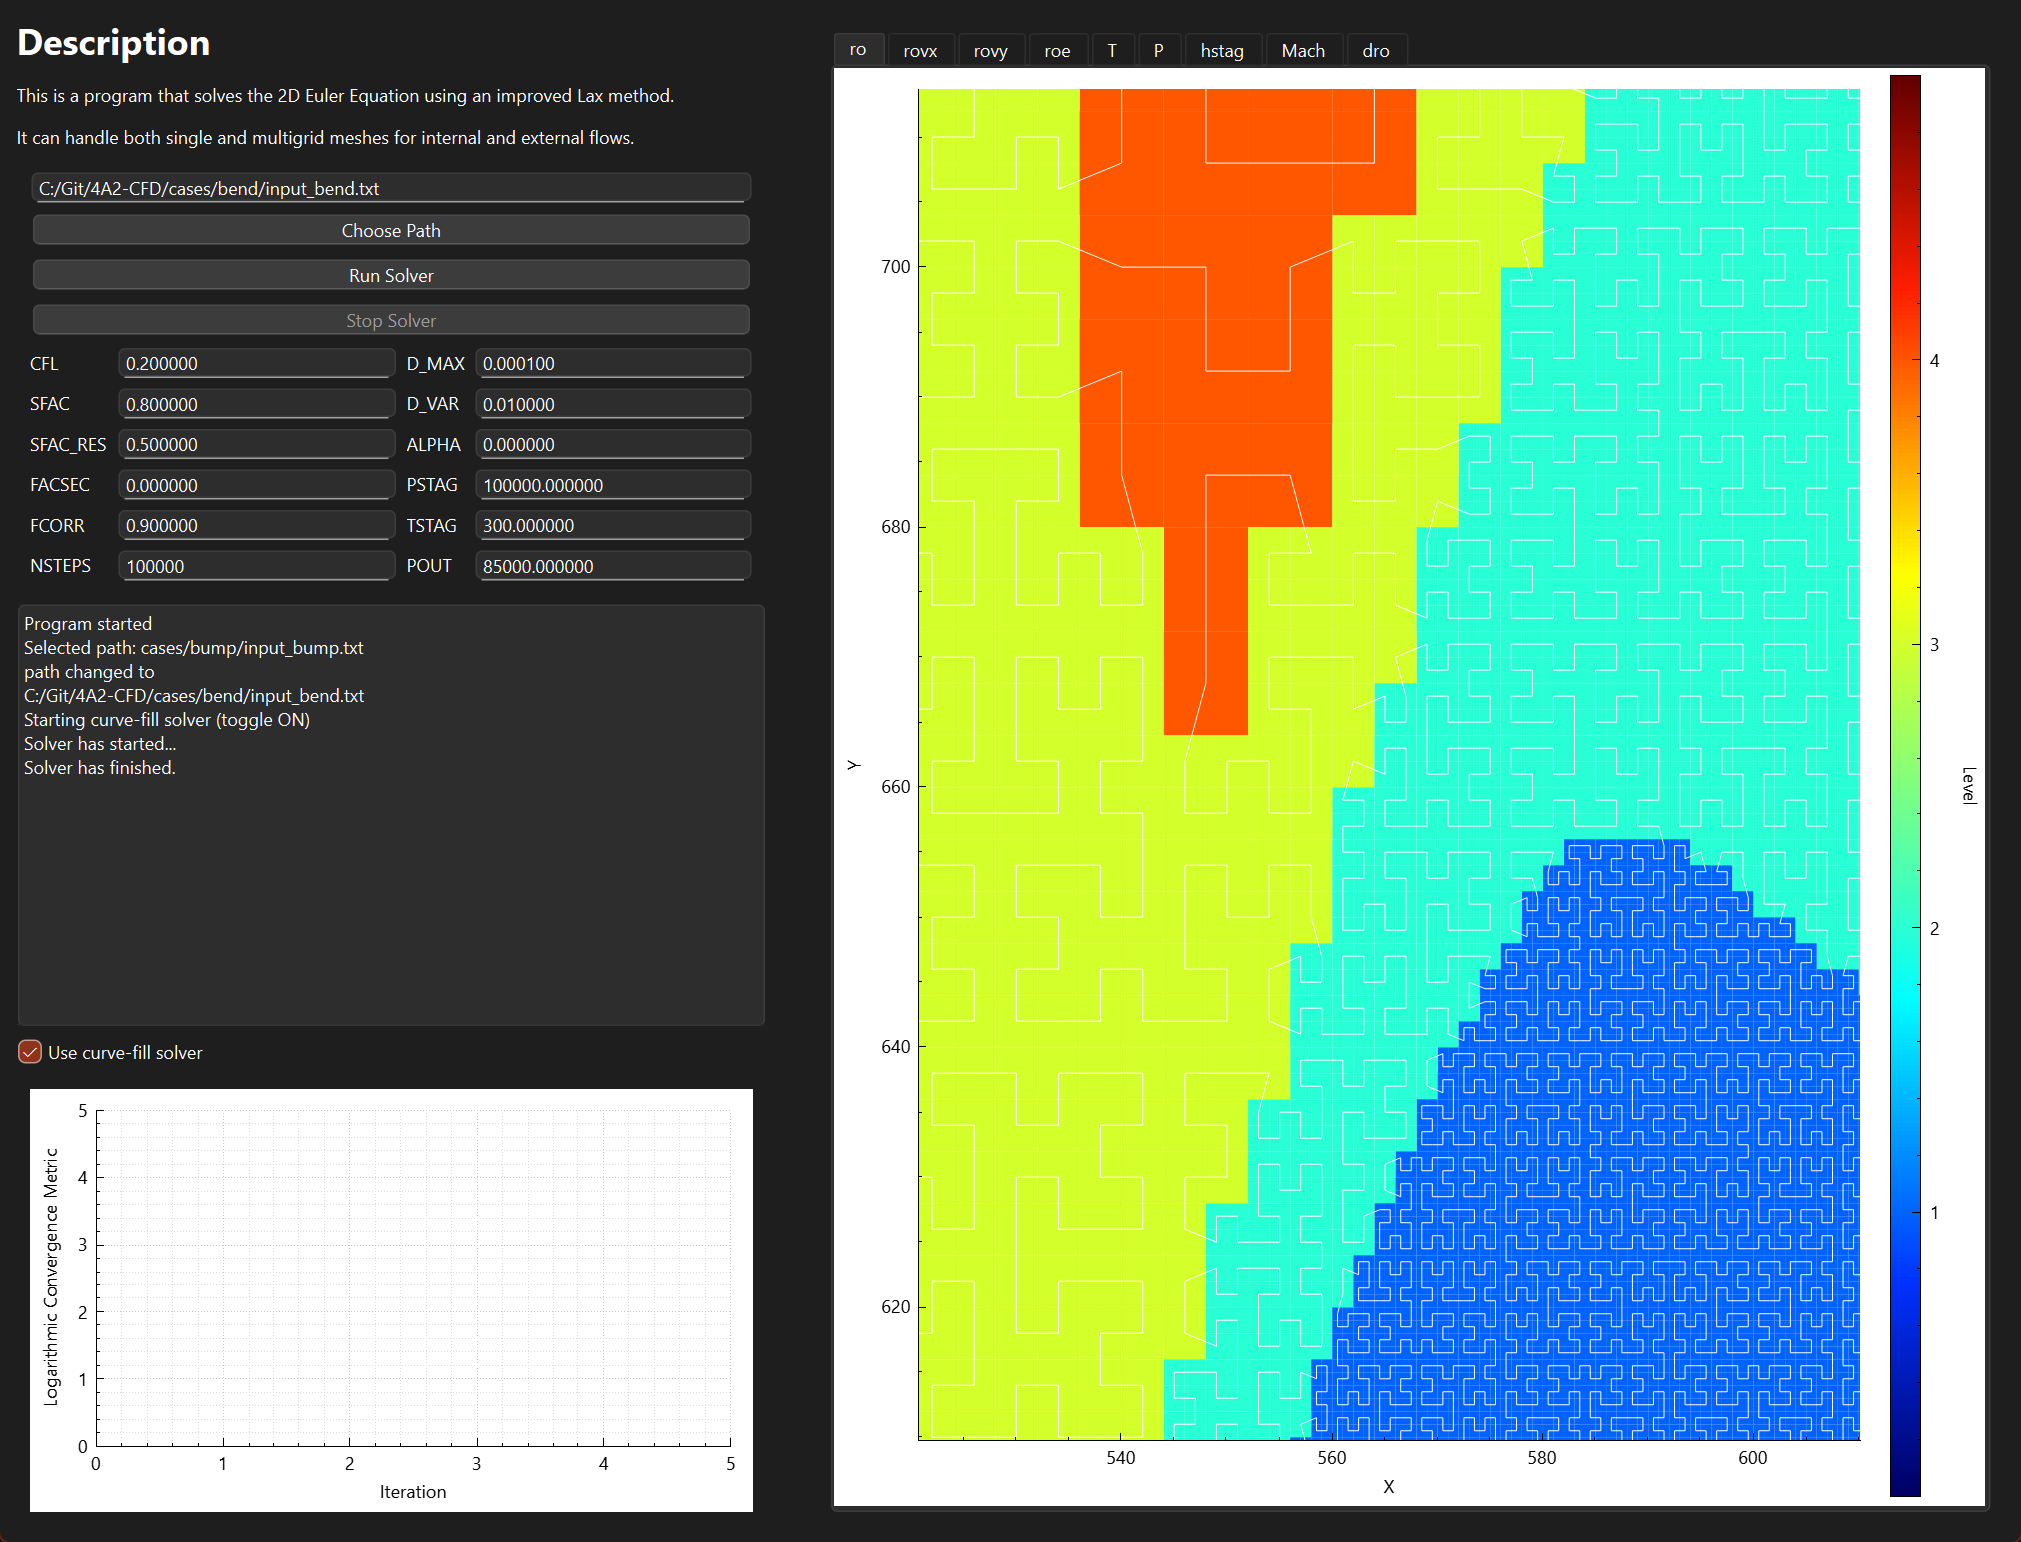Focus the NSTEPS value field

point(255,566)
